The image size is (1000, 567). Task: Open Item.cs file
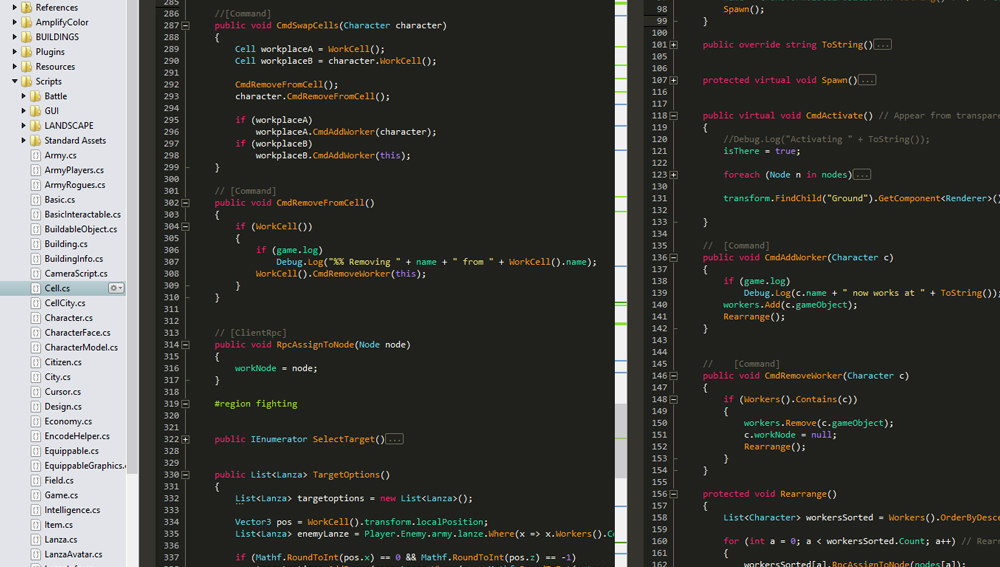pos(58,525)
